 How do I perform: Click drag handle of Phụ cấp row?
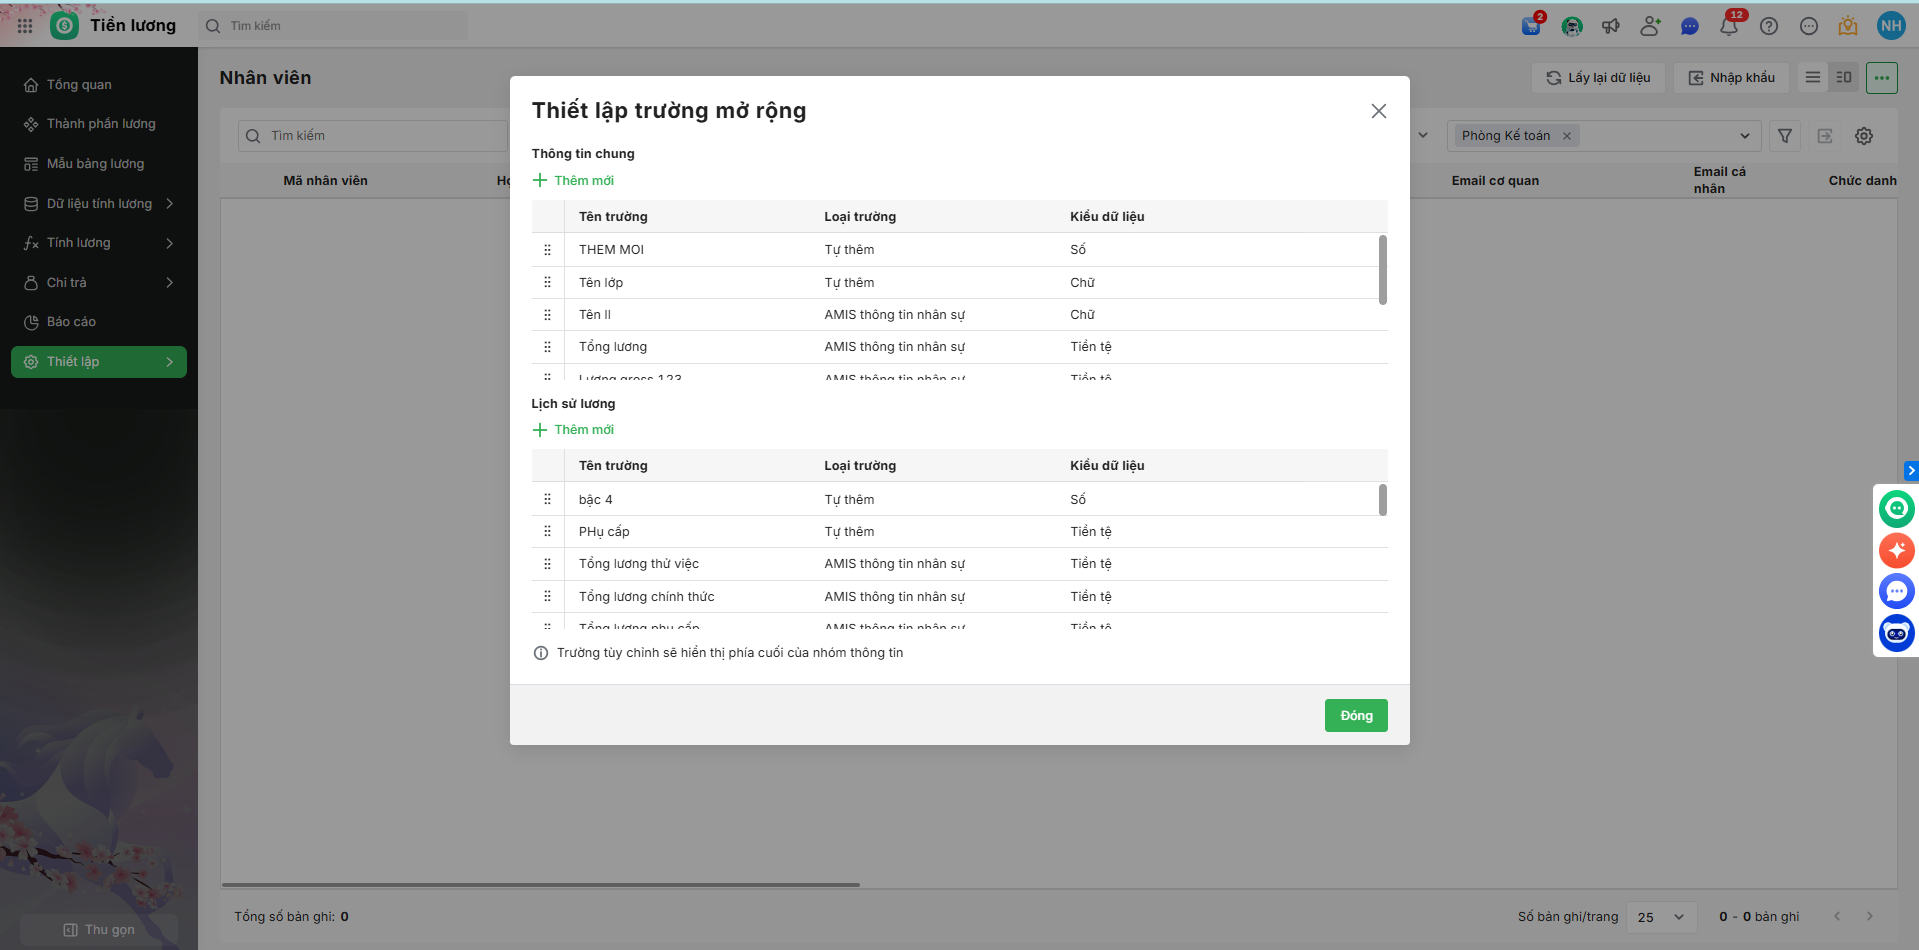[x=547, y=532]
